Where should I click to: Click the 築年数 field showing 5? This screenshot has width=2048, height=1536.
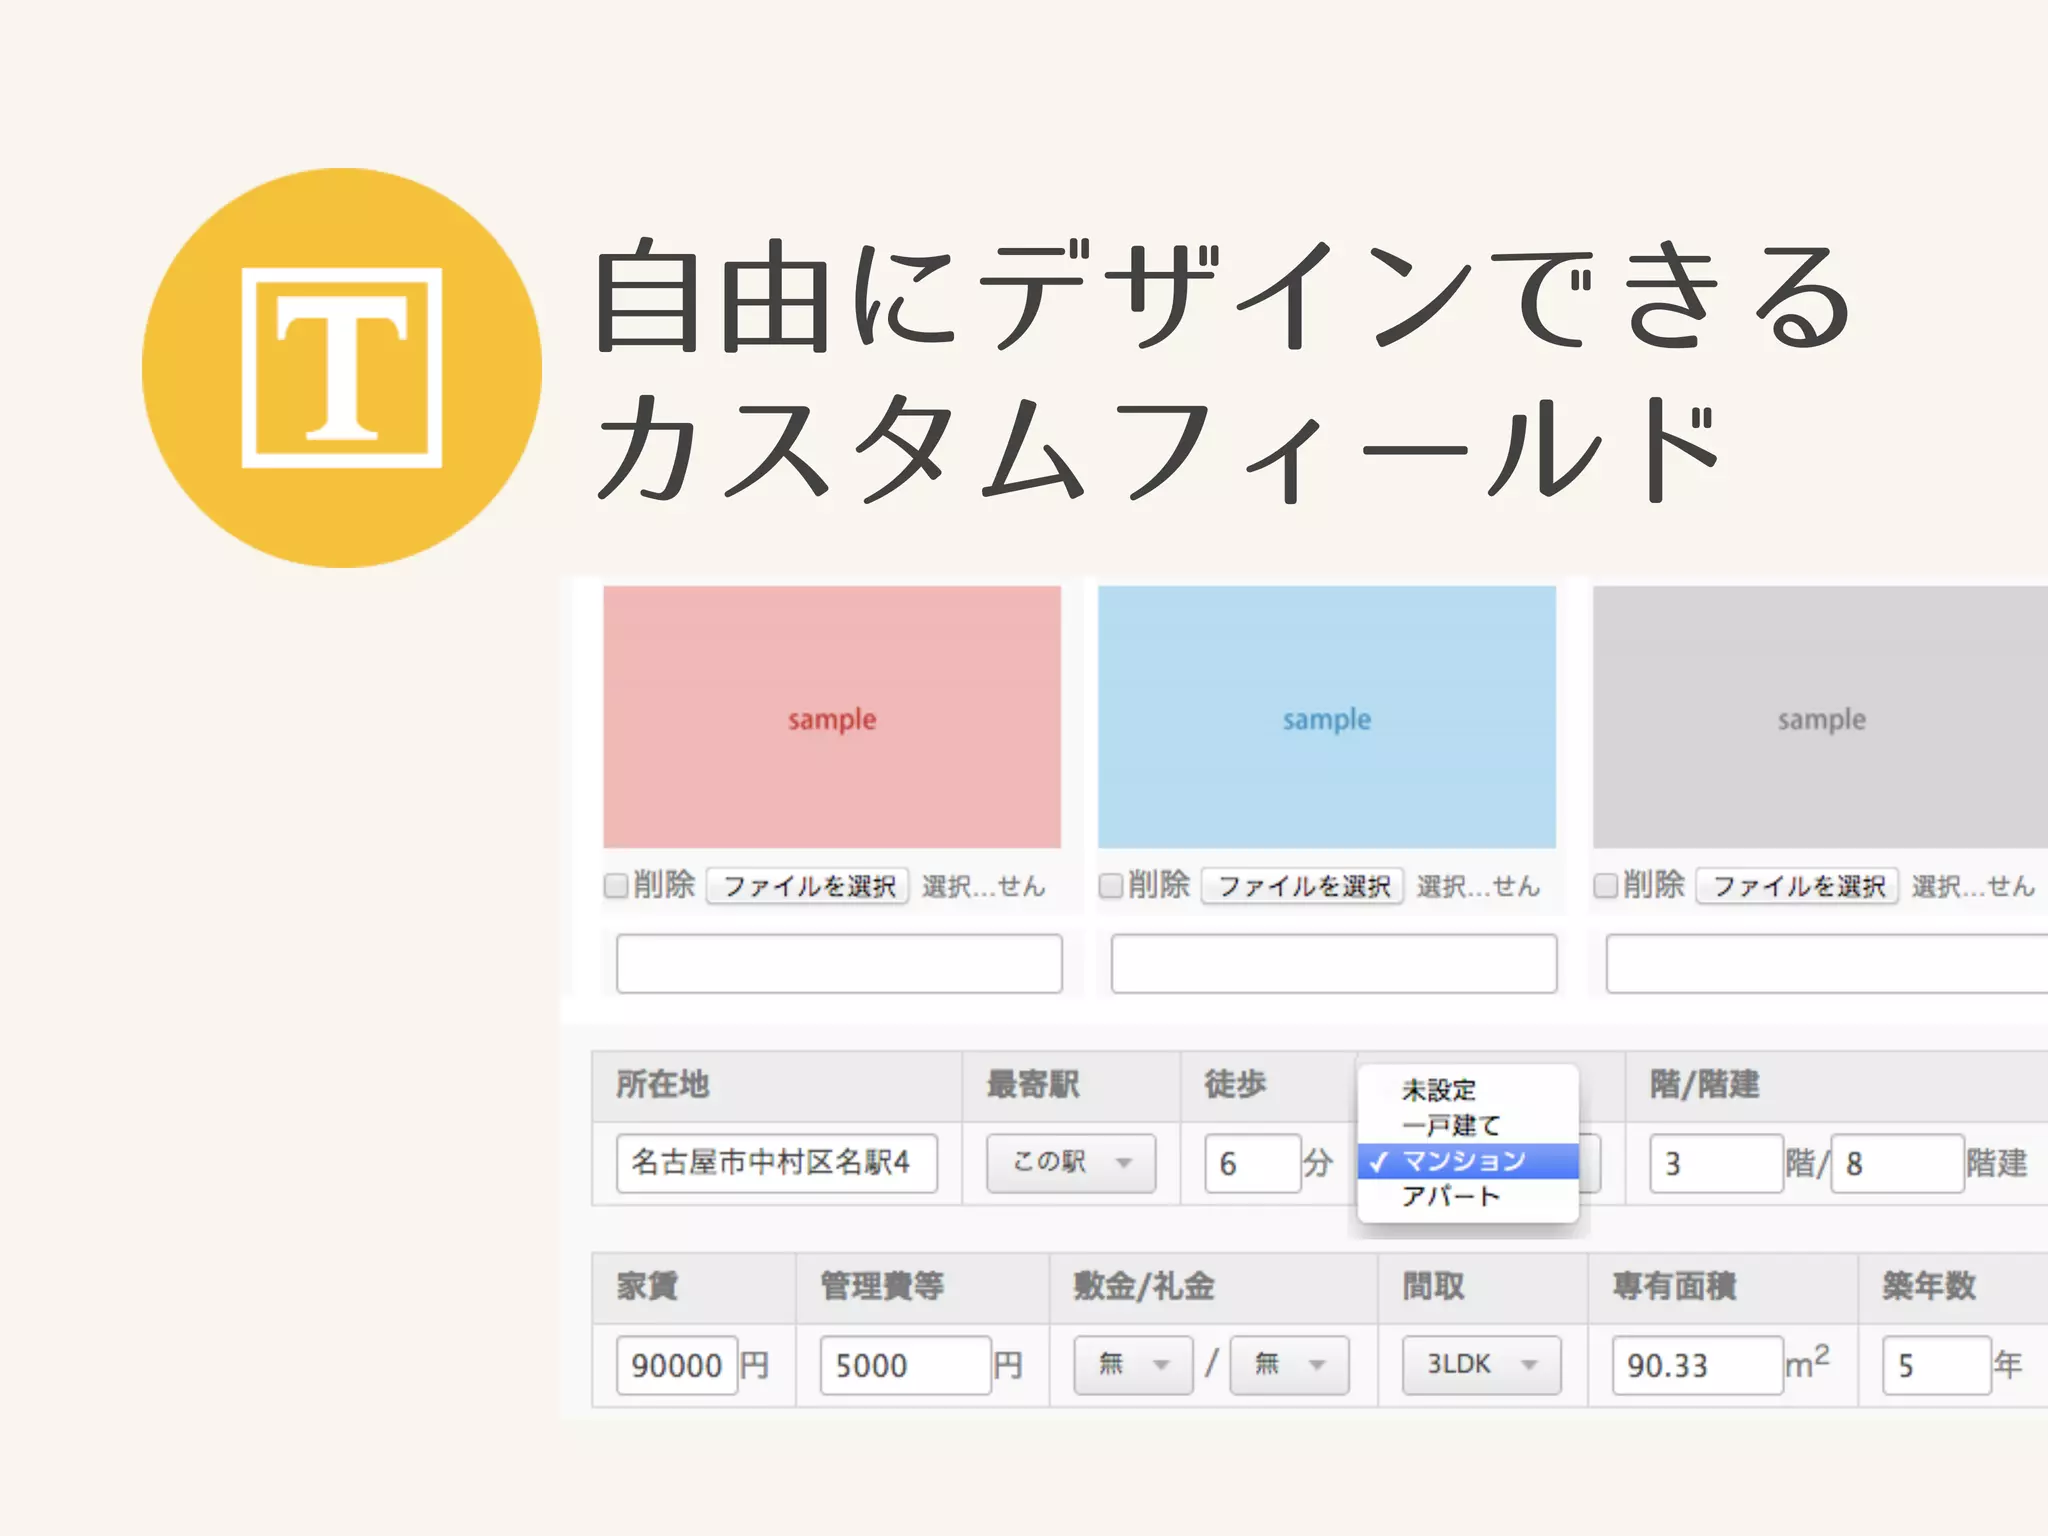click(1937, 1365)
